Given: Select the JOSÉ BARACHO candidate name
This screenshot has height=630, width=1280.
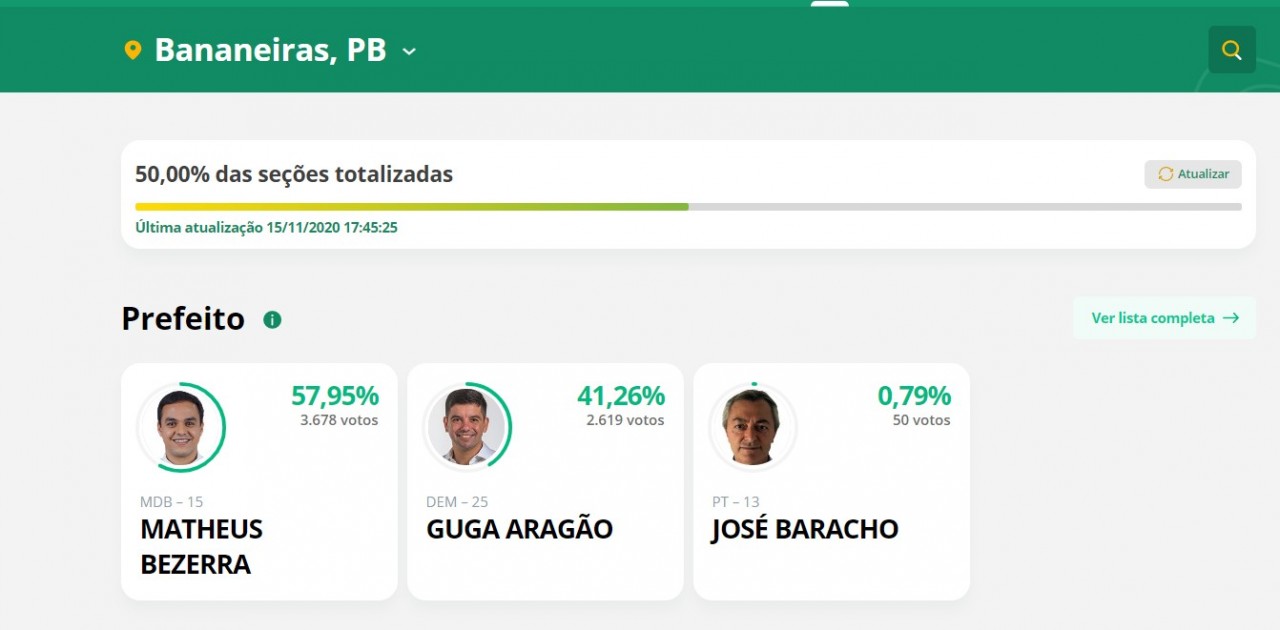Looking at the screenshot, I should [805, 529].
